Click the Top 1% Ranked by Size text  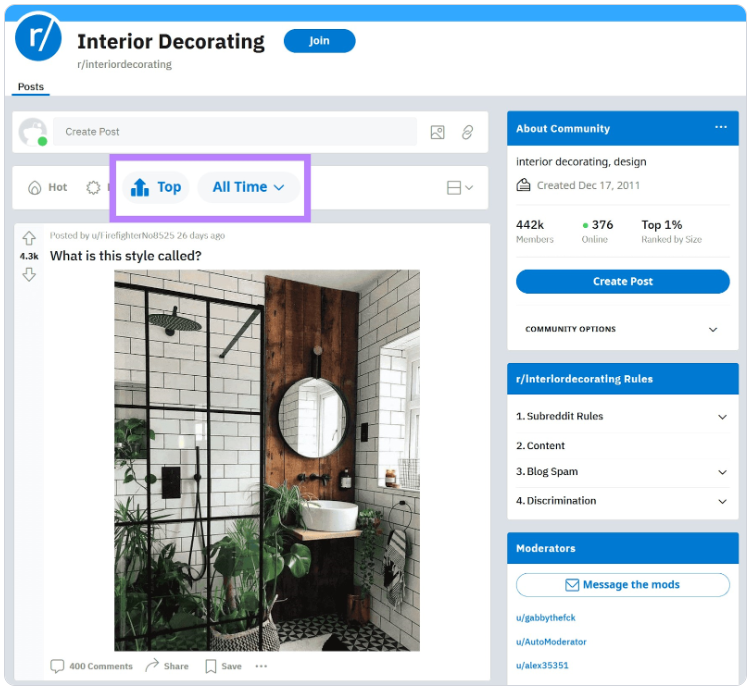(x=671, y=231)
